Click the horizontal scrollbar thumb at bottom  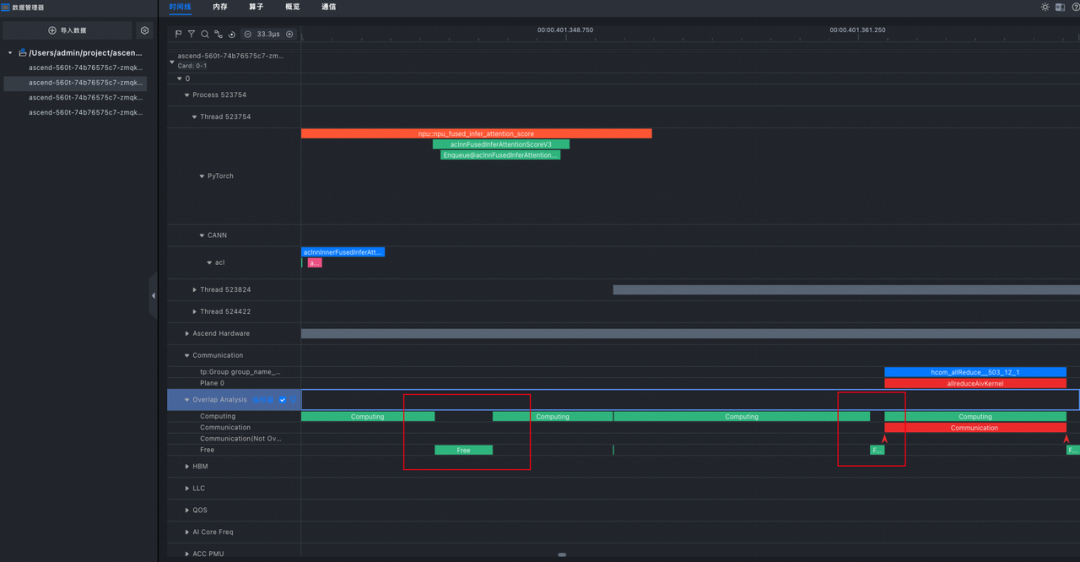pyautogui.click(x=562, y=554)
